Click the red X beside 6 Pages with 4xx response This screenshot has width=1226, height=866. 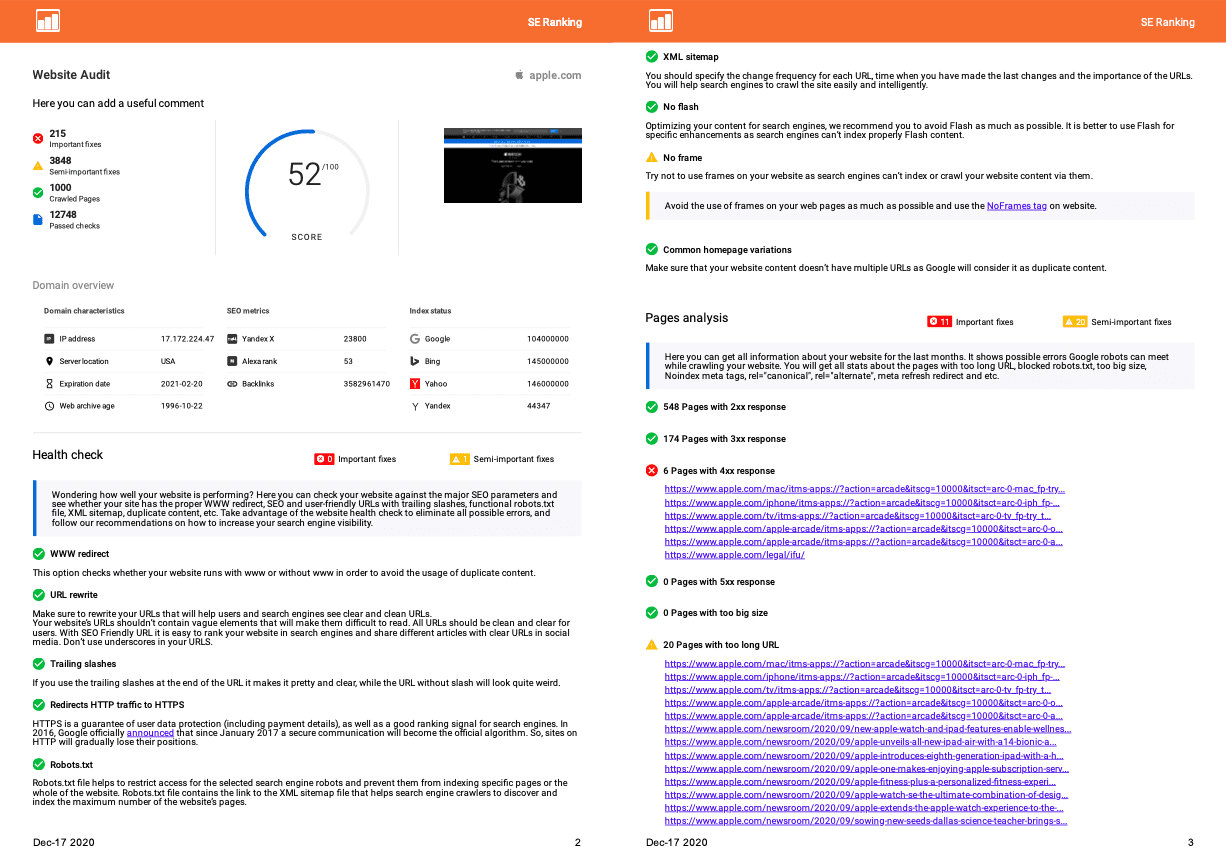click(652, 471)
